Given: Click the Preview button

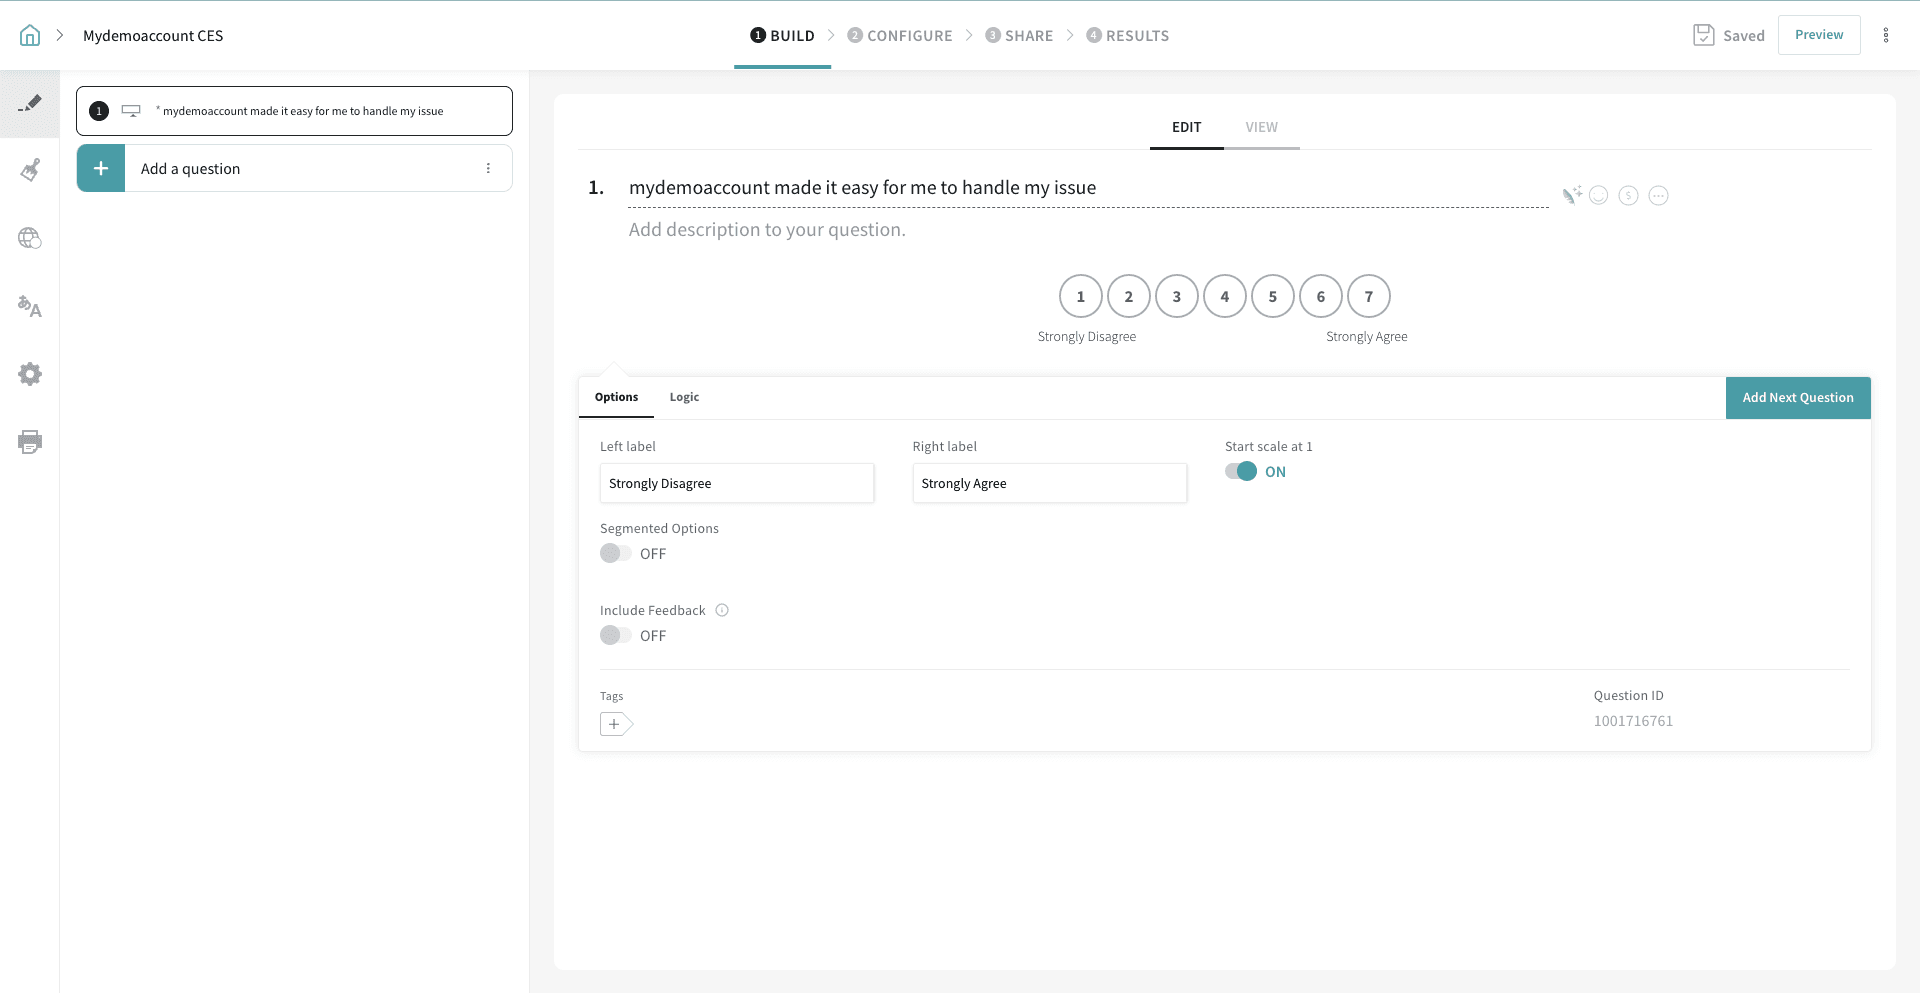Looking at the screenshot, I should pos(1818,35).
